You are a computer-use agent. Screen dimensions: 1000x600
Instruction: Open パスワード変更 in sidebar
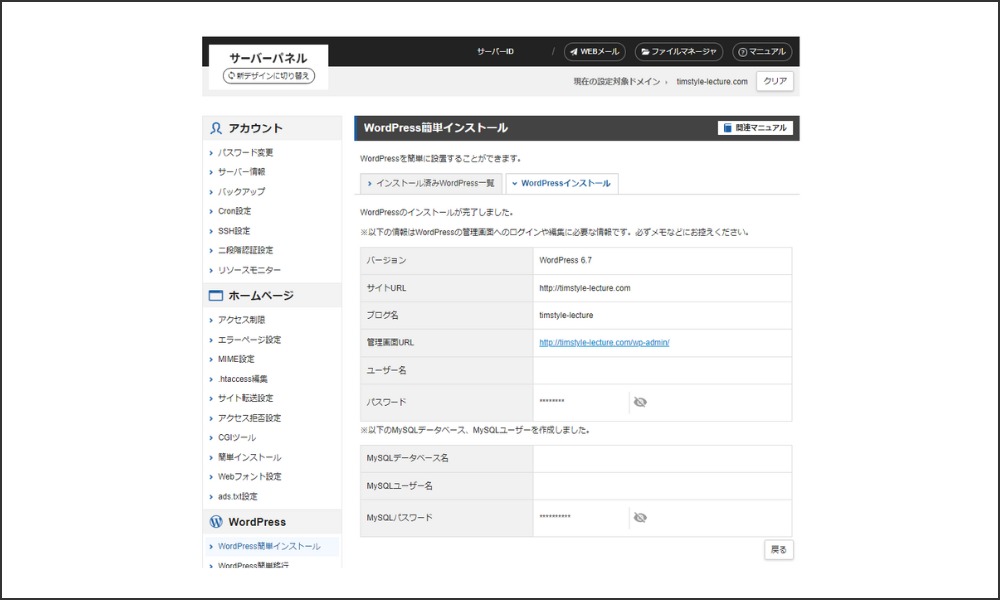pyautogui.click(x=246, y=152)
